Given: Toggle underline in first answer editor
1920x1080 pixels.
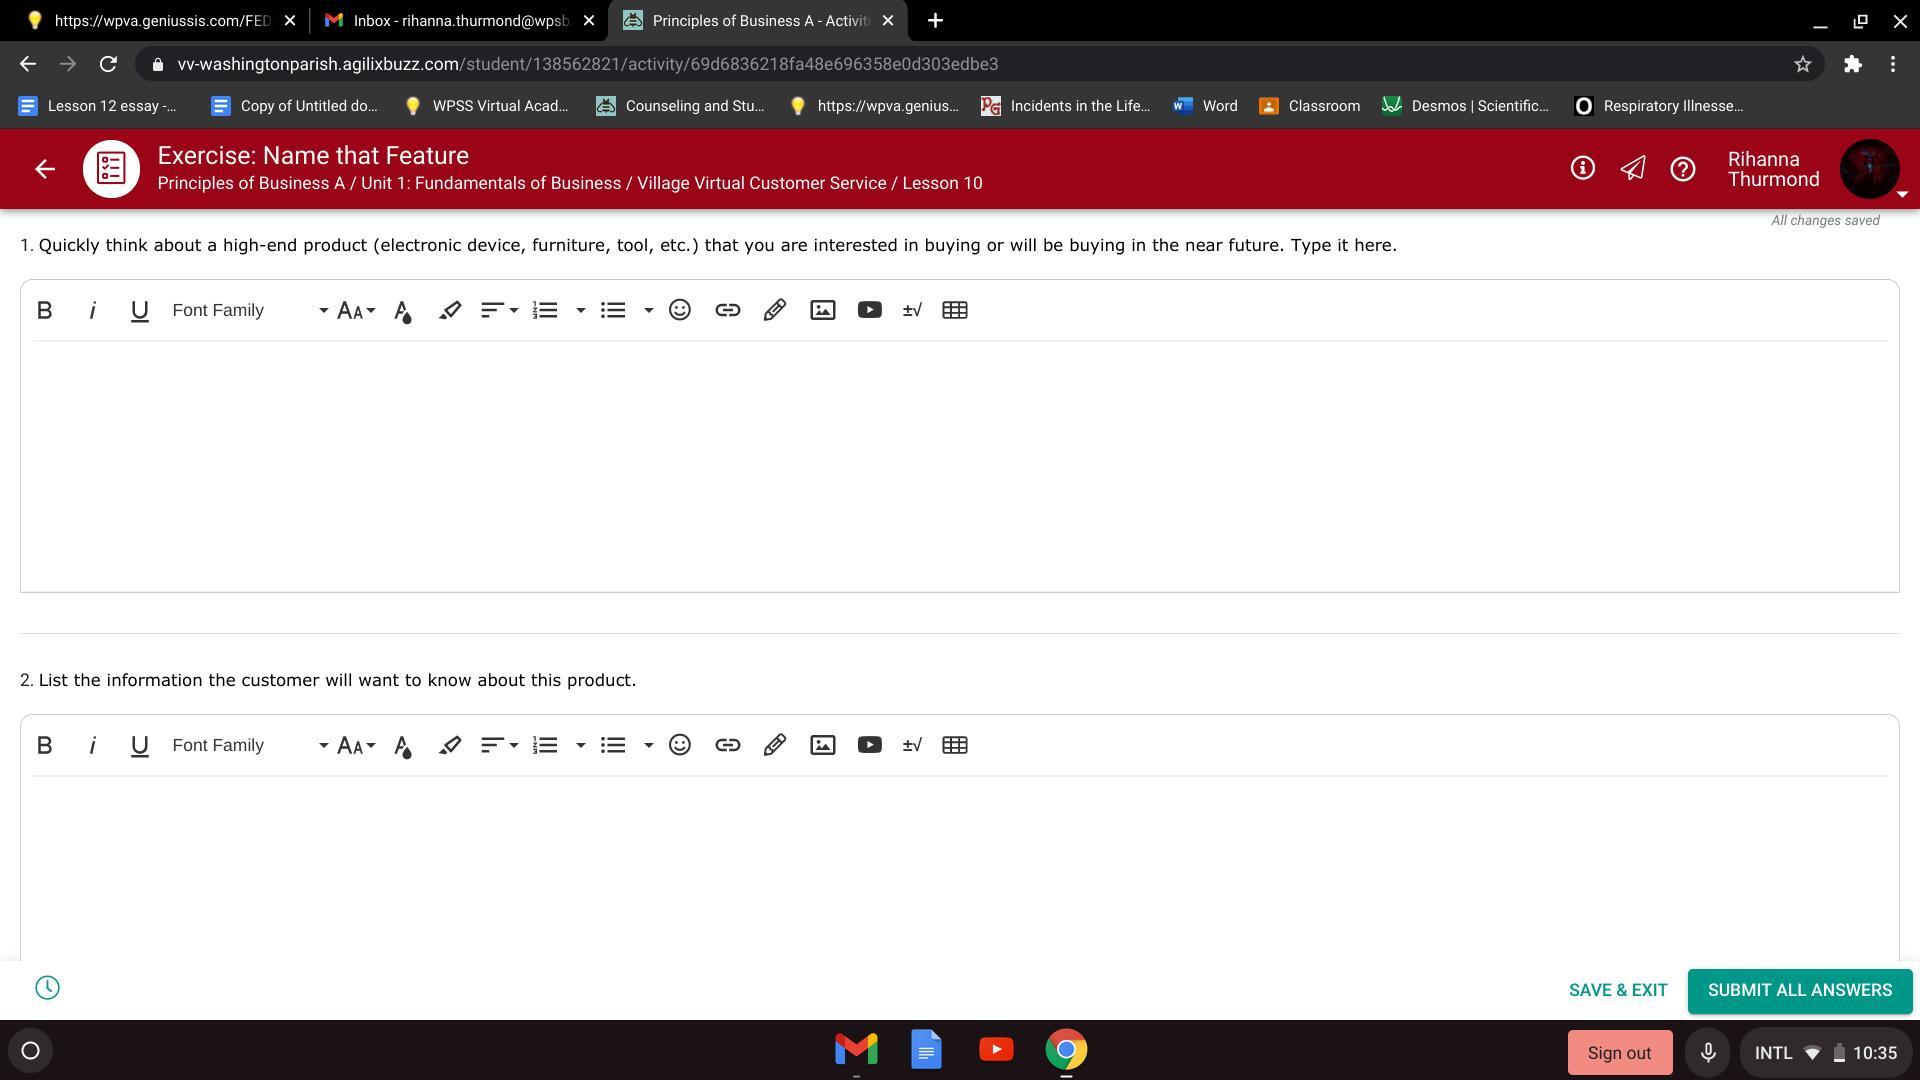Looking at the screenshot, I should point(139,310).
